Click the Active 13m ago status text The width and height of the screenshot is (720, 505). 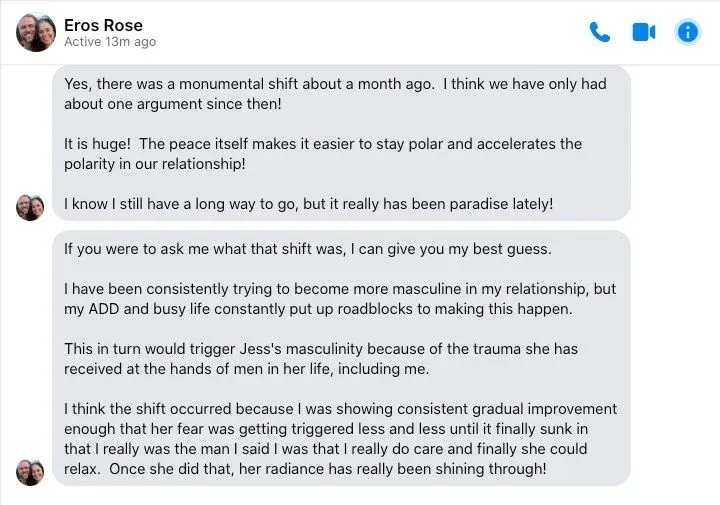pyautogui.click(x=110, y=42)
